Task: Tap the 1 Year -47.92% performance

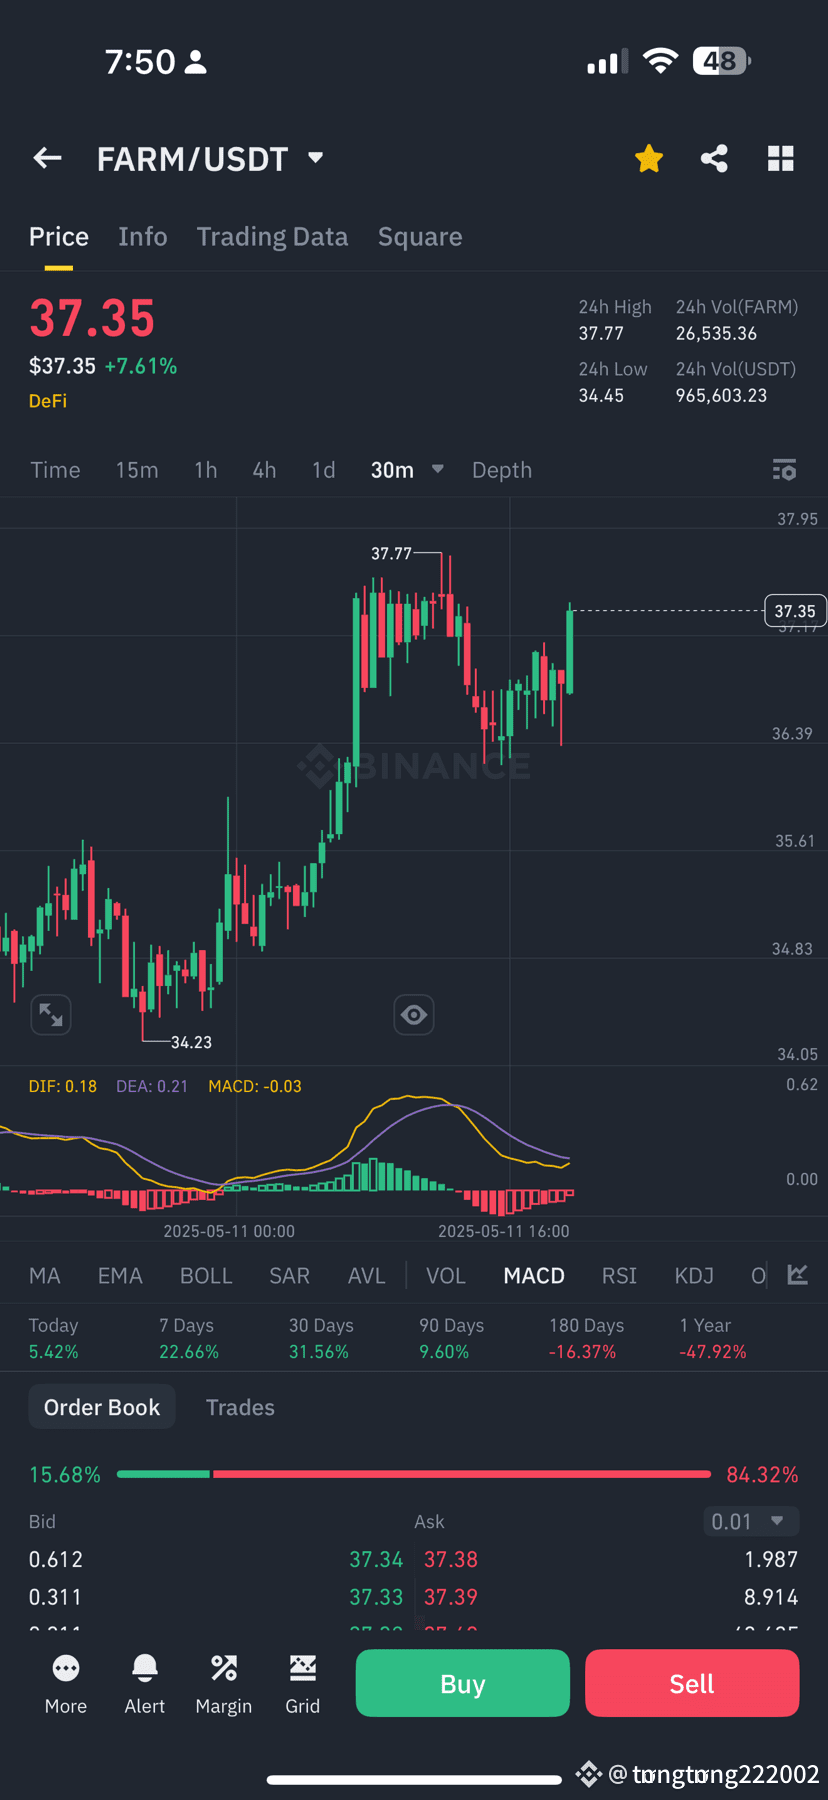Action: coord(713,1338)
